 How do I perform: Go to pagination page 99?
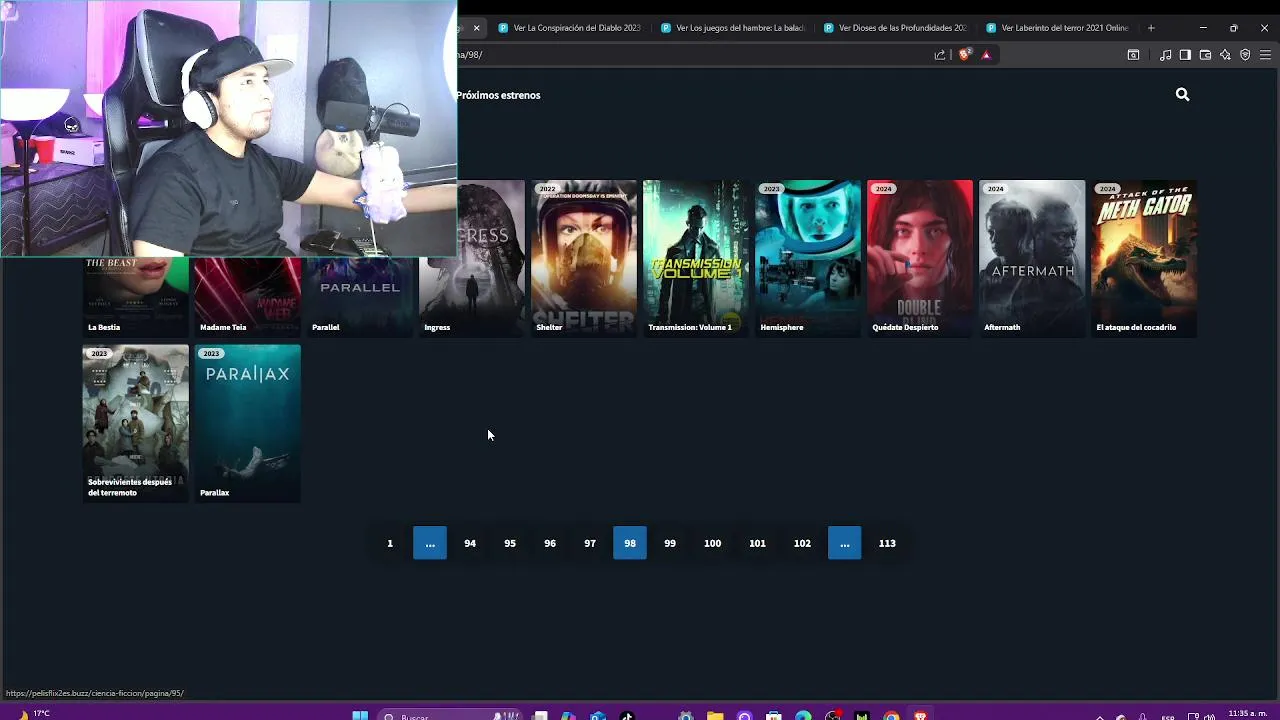click(670, 543)
